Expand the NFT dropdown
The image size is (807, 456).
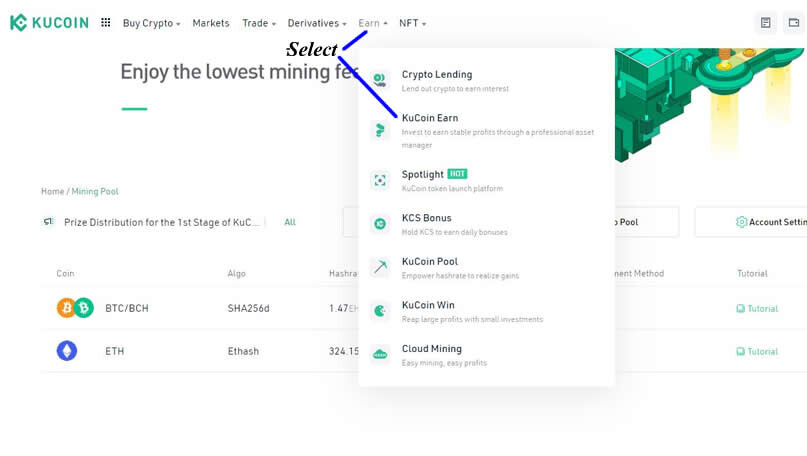[x=412, y=23]
